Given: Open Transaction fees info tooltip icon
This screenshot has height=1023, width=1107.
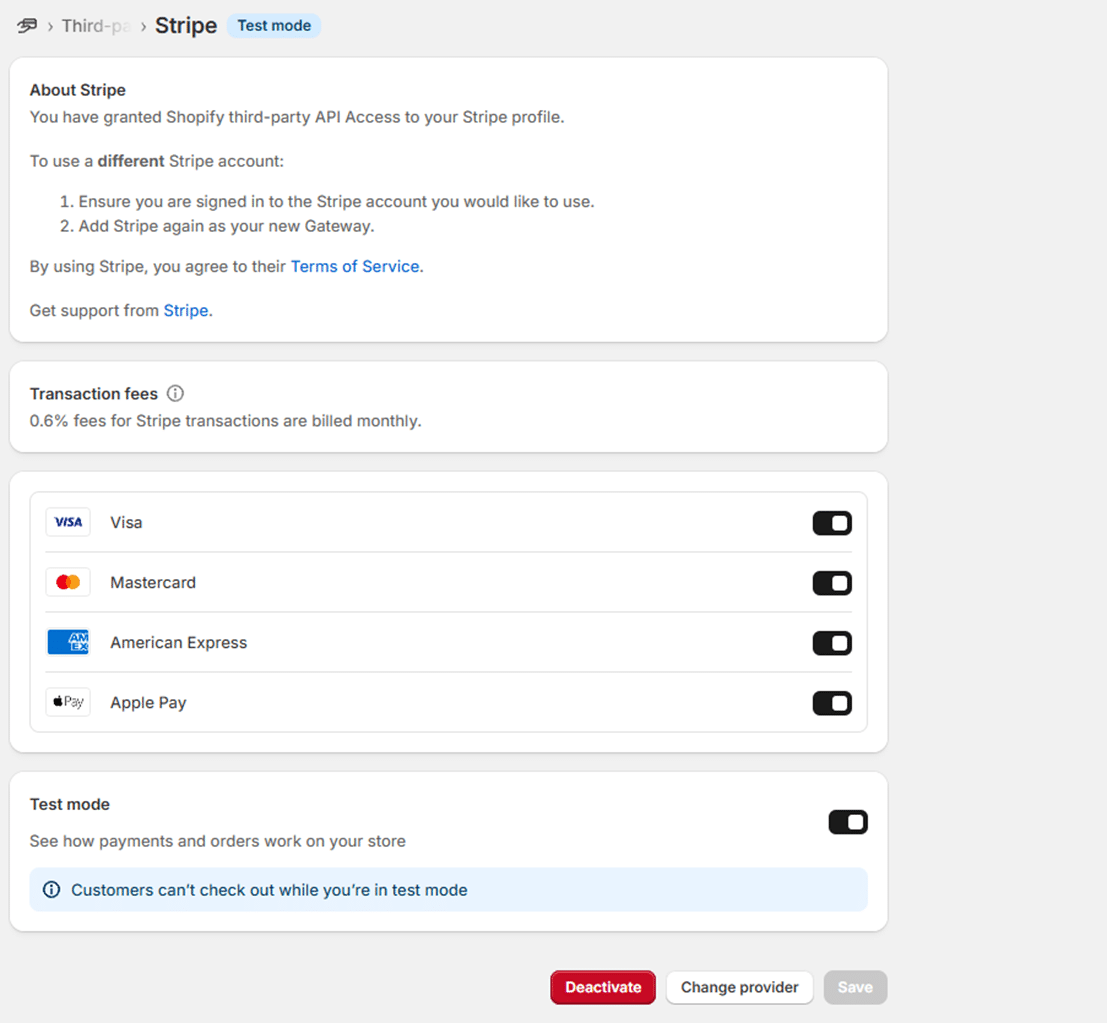Looking at the screenshot, I should tap(175, 394).
